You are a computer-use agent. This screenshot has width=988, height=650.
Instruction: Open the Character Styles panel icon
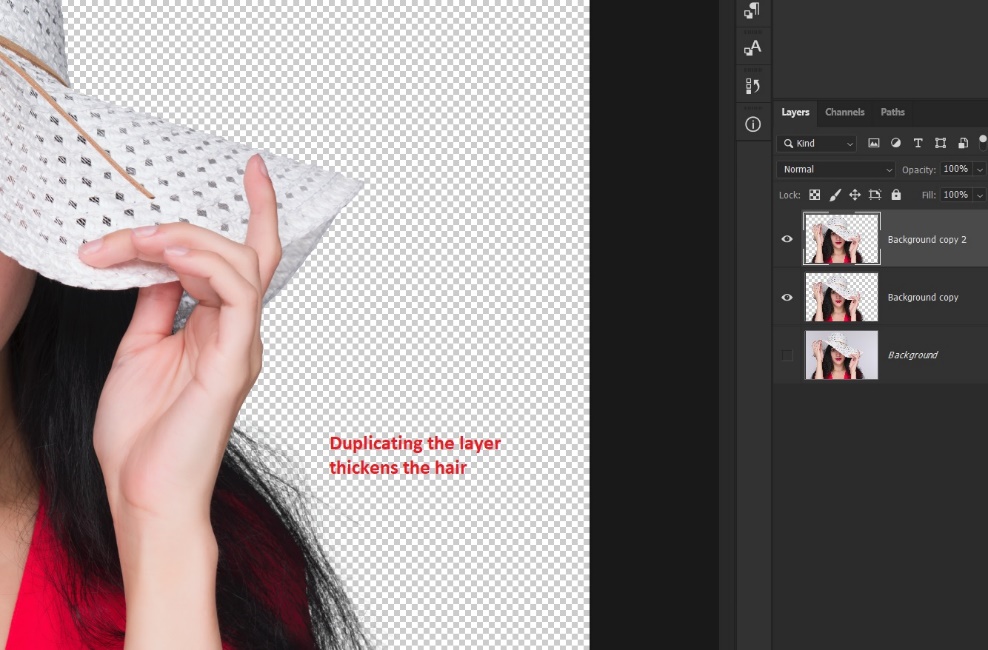753,48
